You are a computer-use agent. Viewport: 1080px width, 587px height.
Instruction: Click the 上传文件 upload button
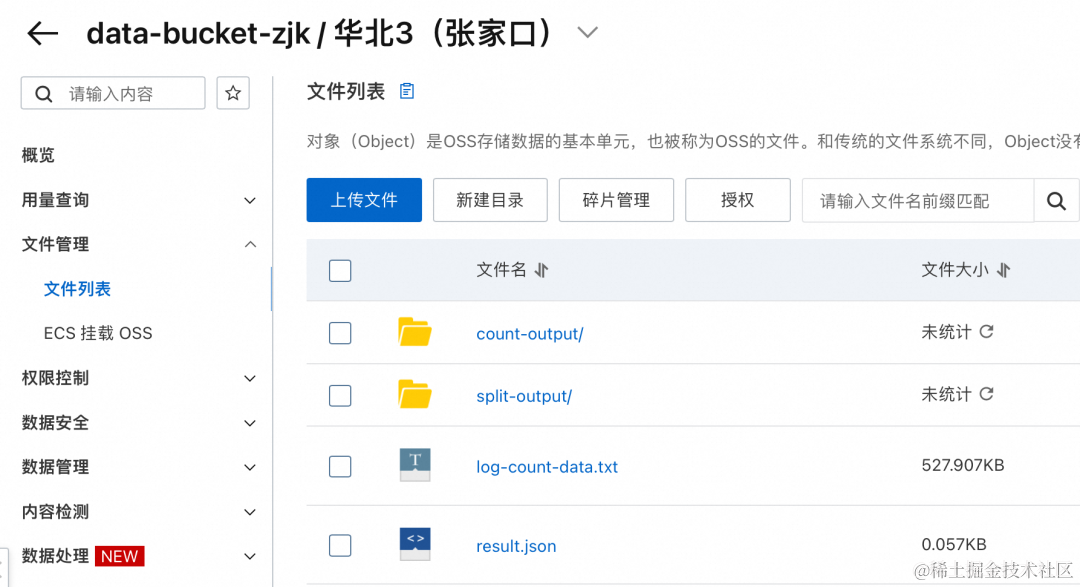pyautogui.click(x=364, y=200)
